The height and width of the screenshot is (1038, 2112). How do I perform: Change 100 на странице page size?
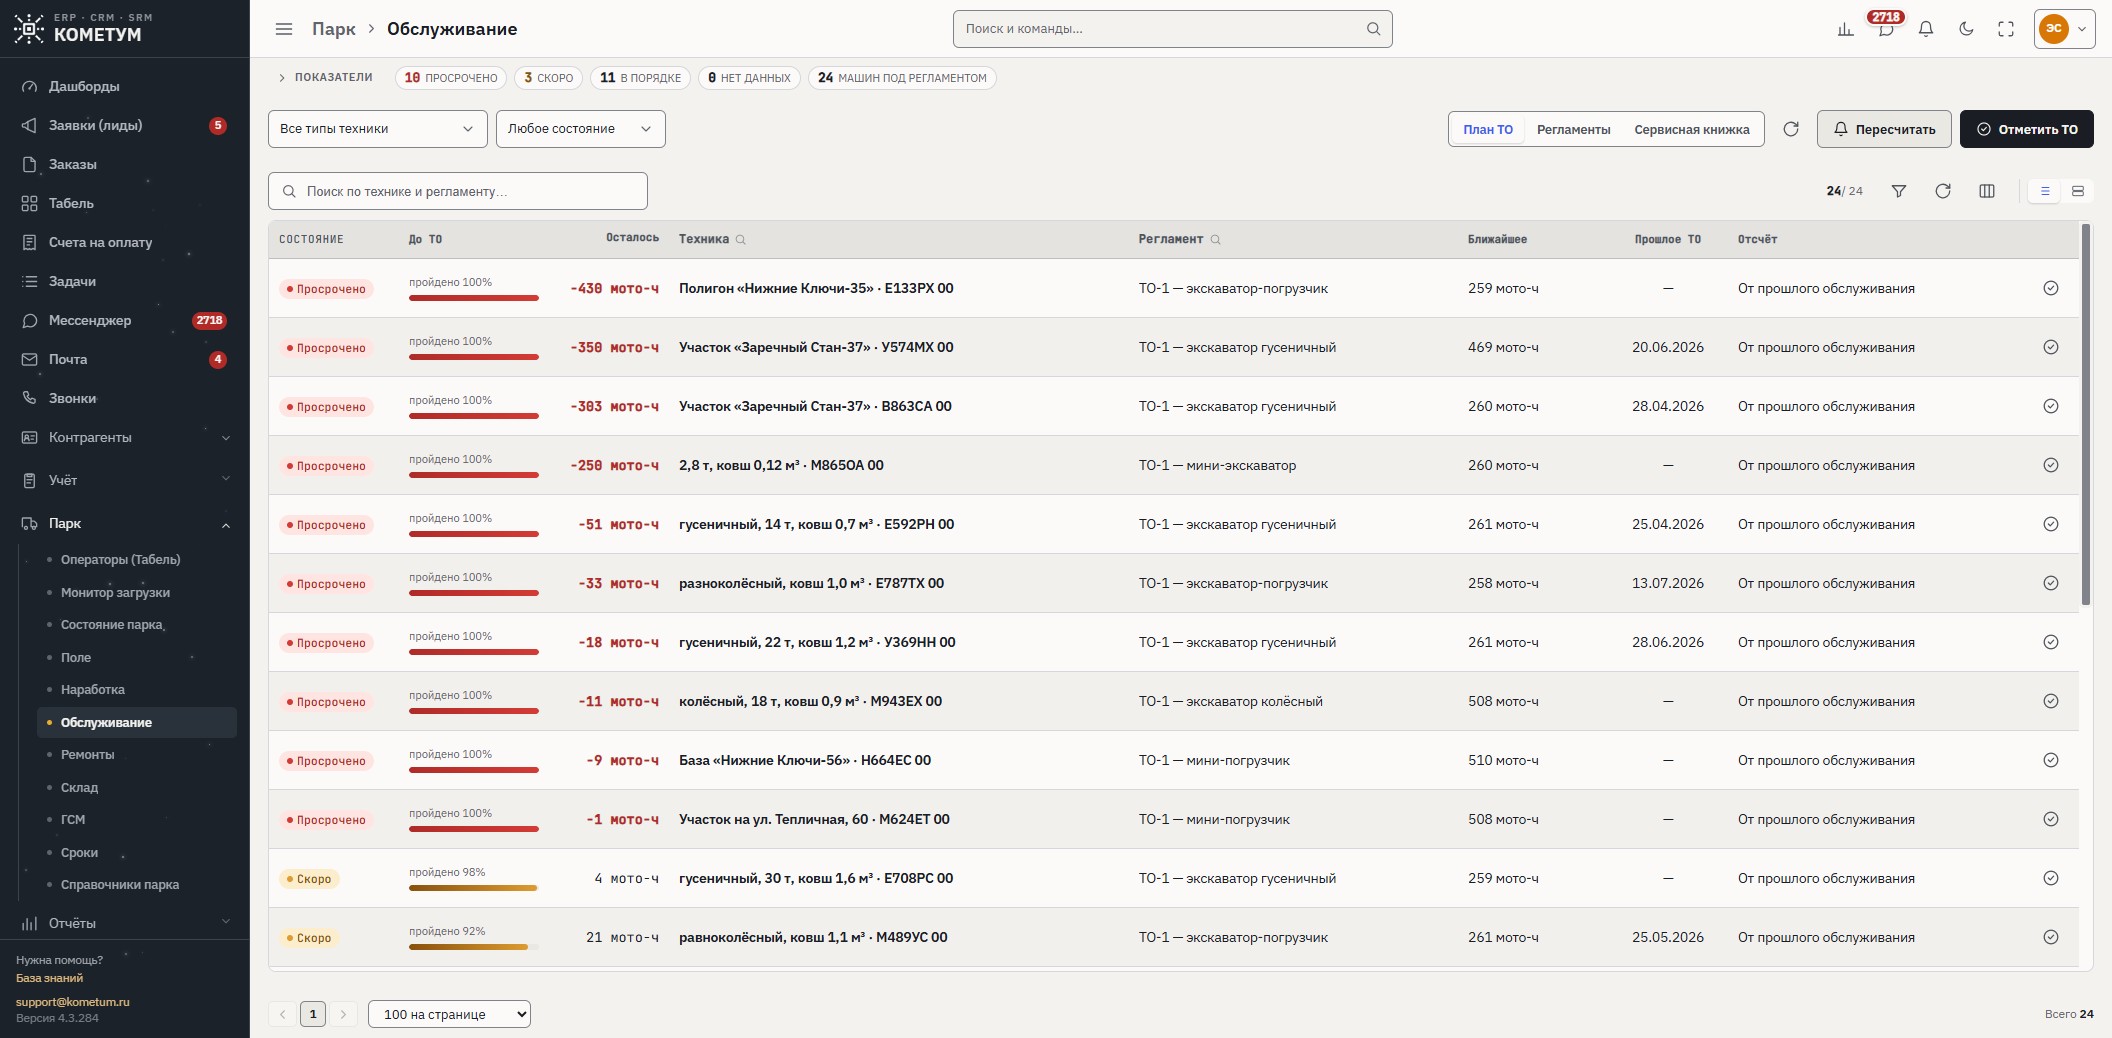click(450, 1014)
